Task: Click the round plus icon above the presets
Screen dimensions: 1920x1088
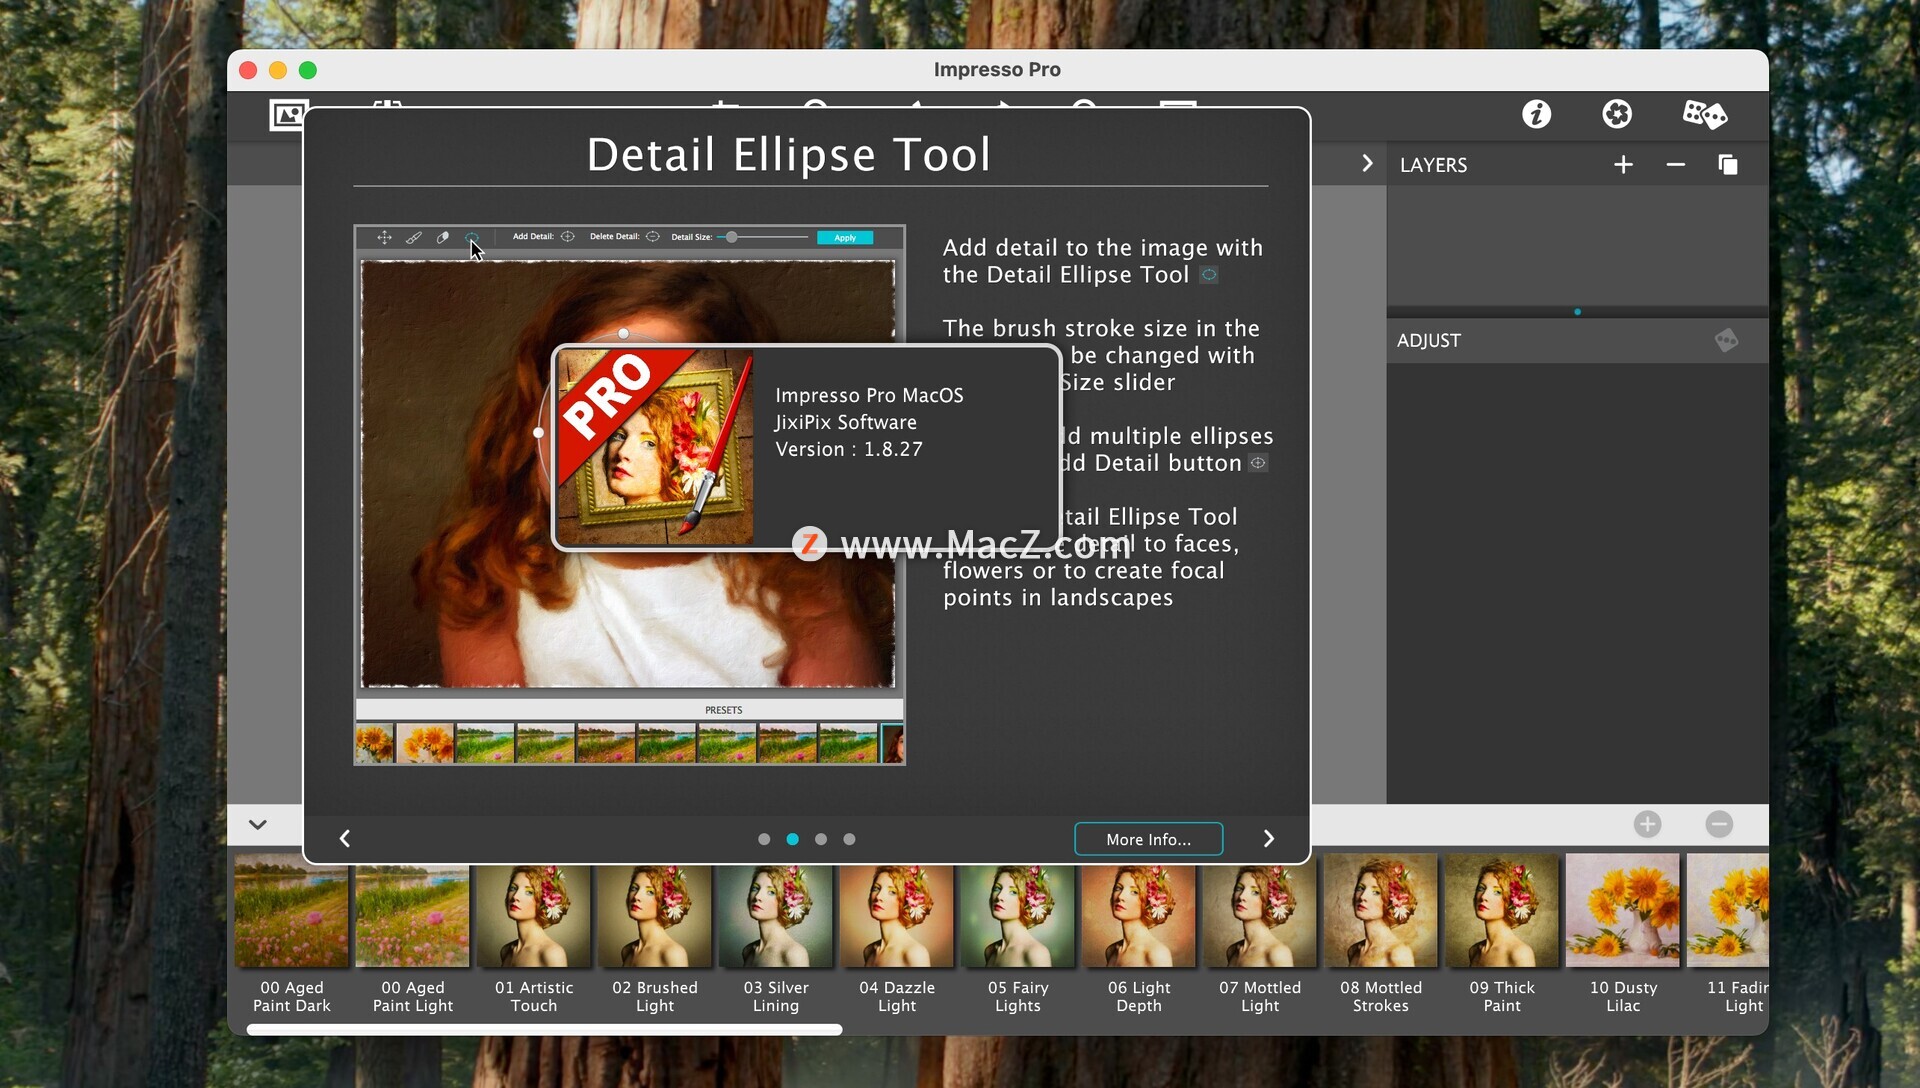Action: (1647, 824)
